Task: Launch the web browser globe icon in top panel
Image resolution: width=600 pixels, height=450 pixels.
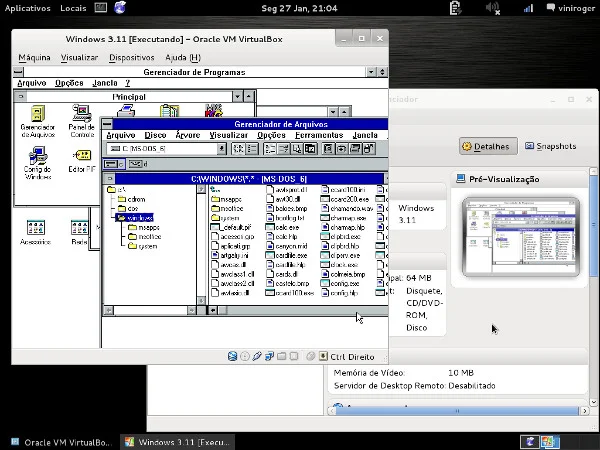Action: click(120, 7)
